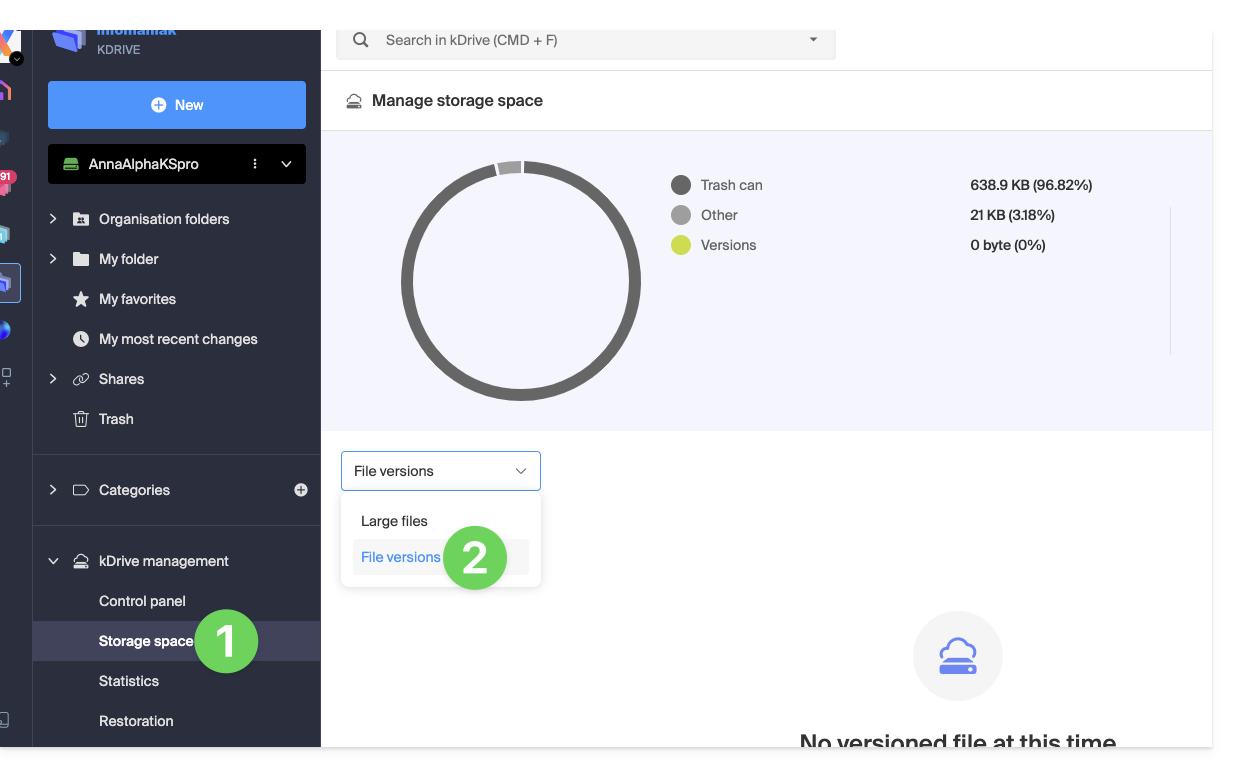This screenshot has width=1242, height=777.
Task: Click the Trash bin icon in sidebar
Action: [x=81, y=419]
